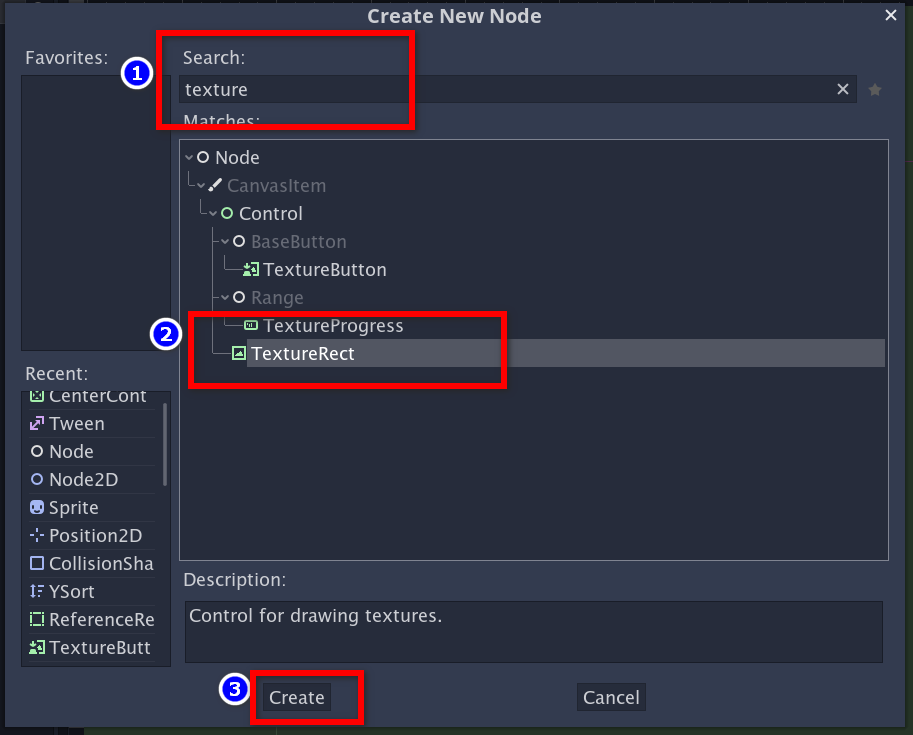Click the TextureButton icon in Recent list

tap(37, 647)
